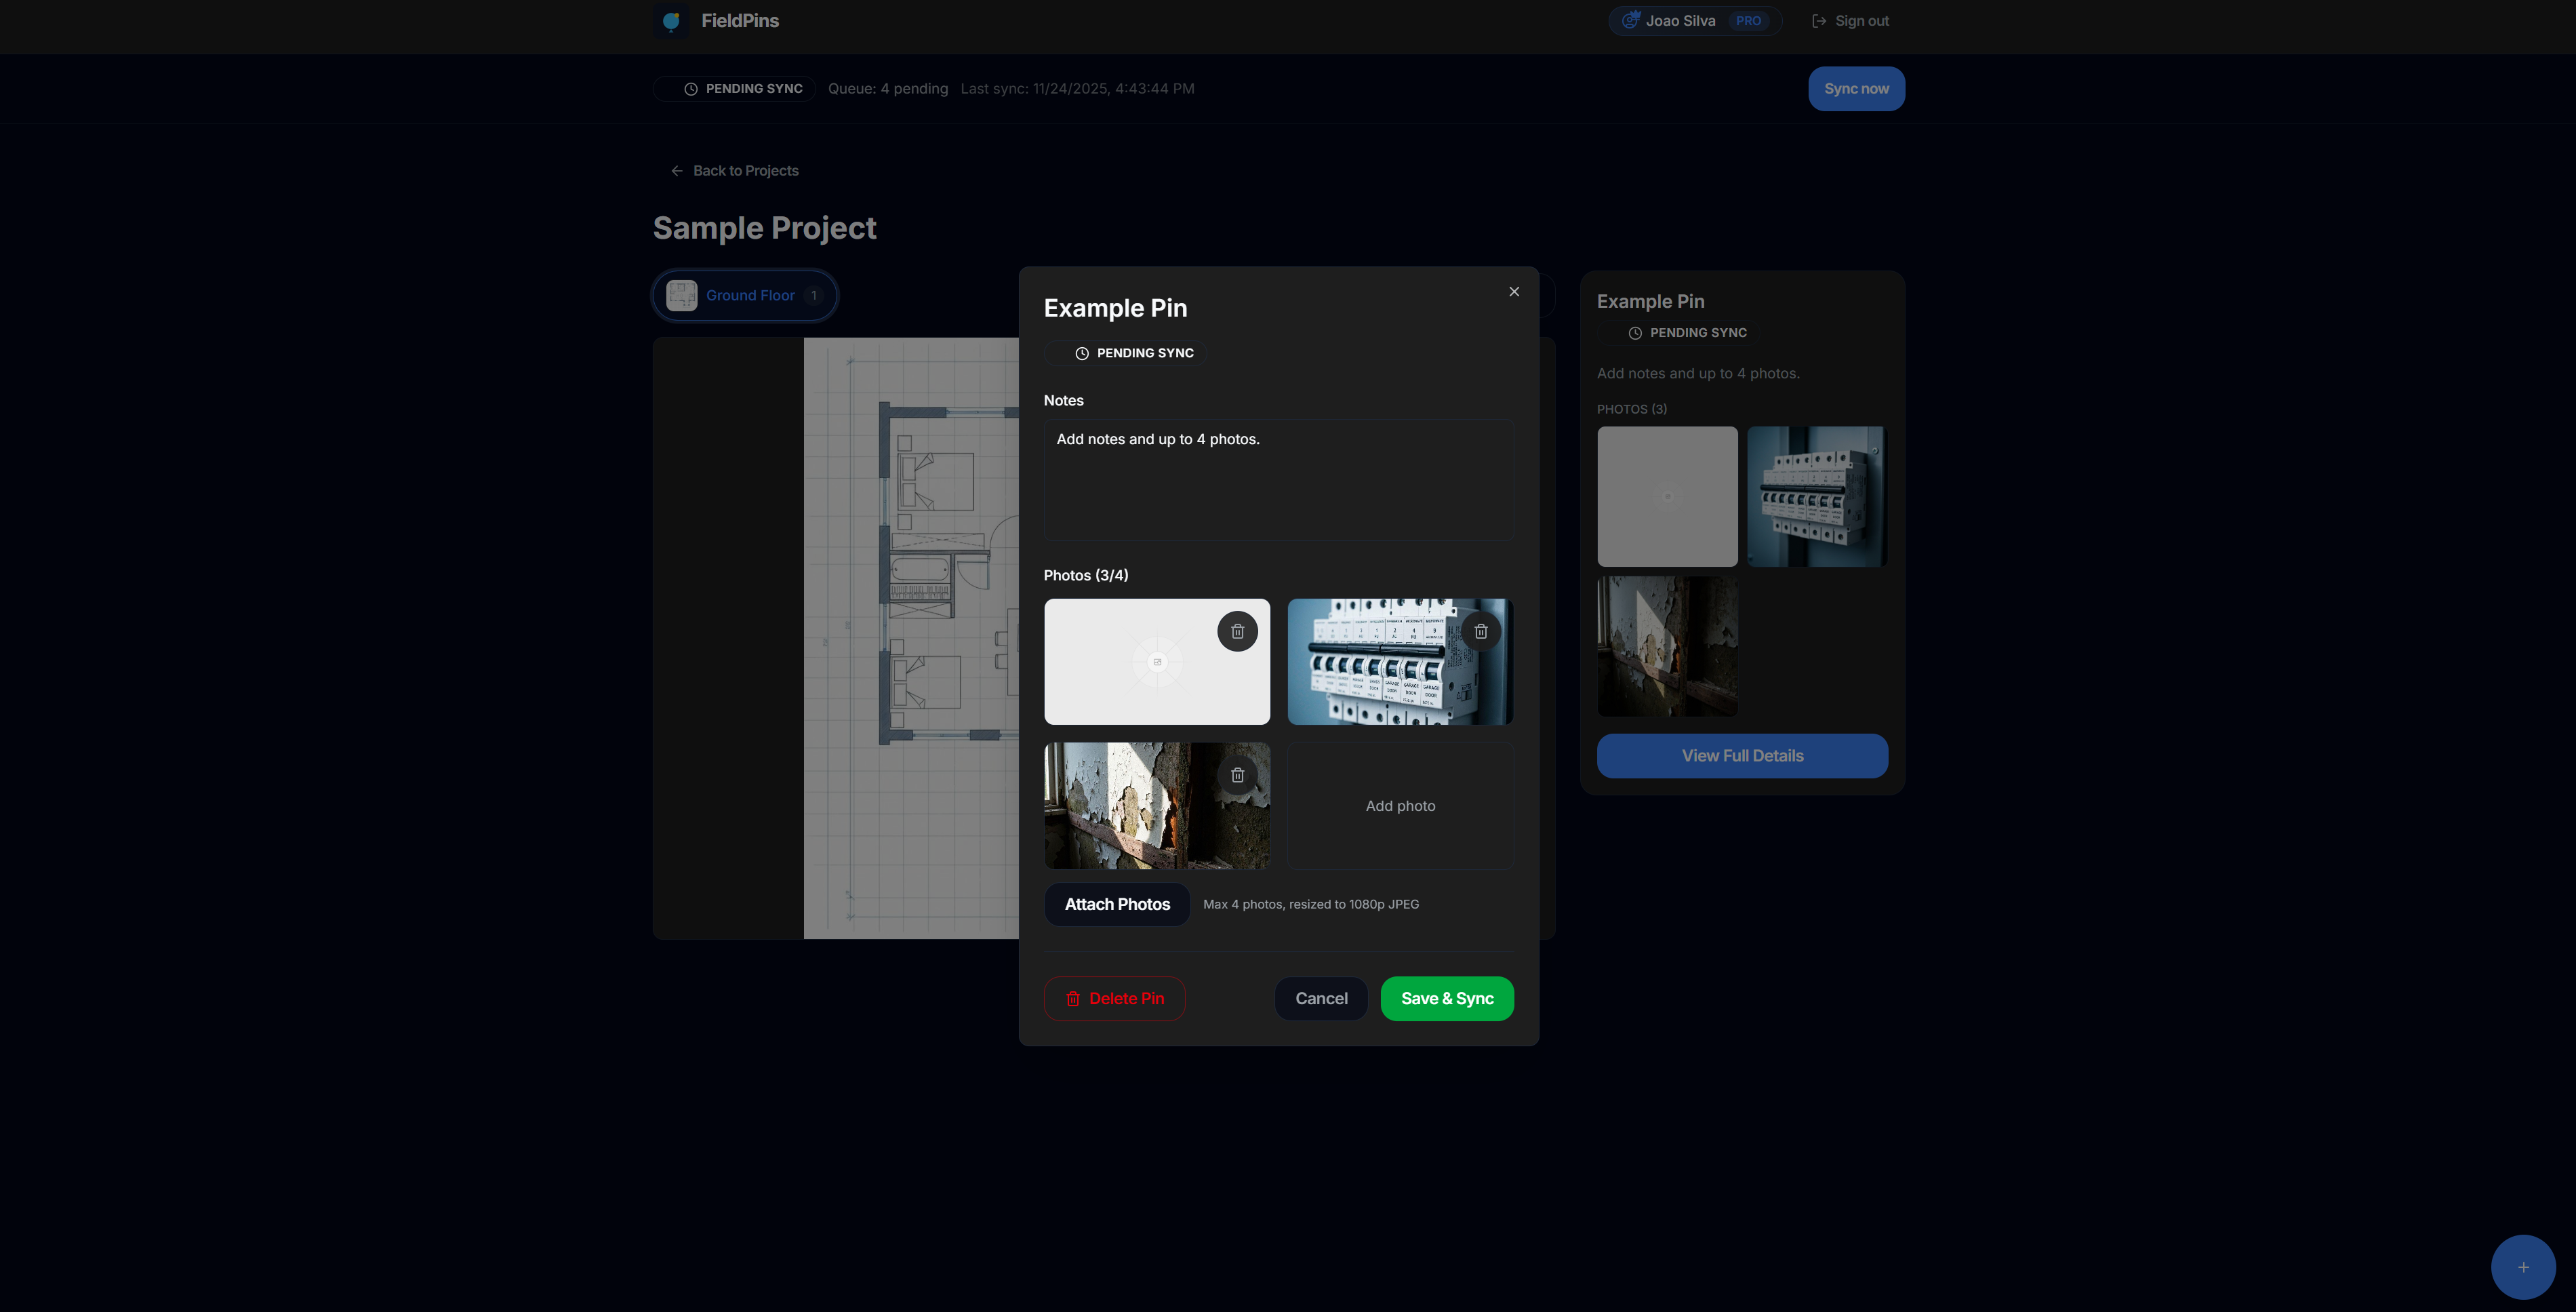Open View Full Details for Example Pin
The height and width of the screenshot is (1312, 2576).
click(x=1742, y=755)
